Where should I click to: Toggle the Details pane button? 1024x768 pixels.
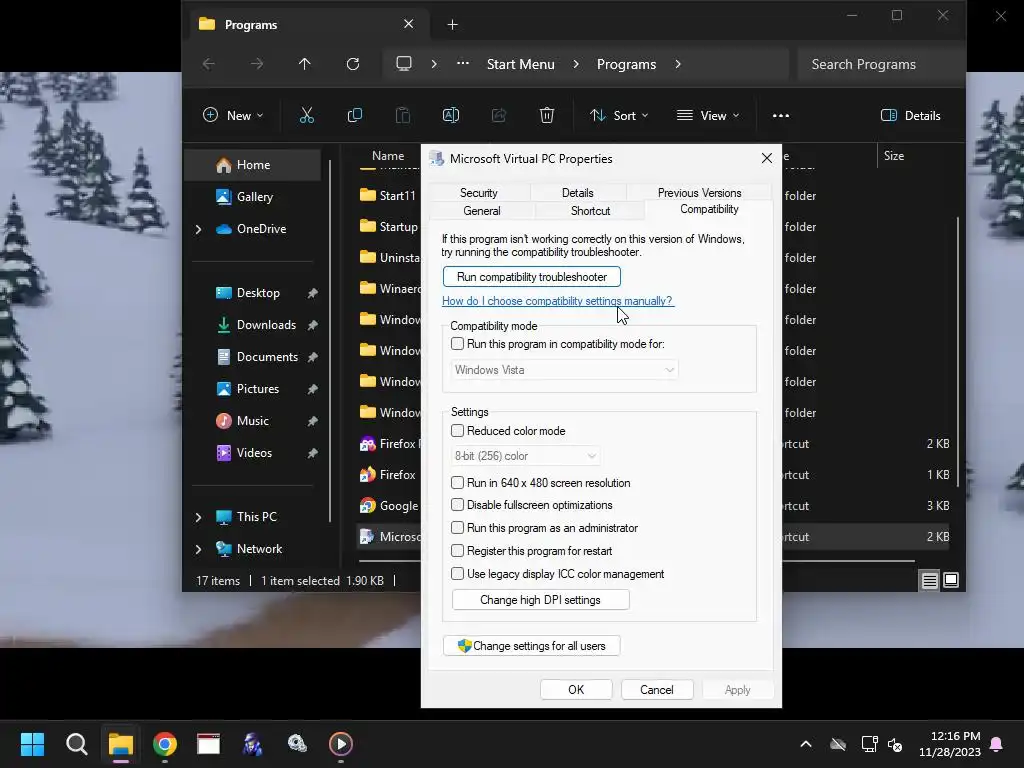tap(911, 116)
